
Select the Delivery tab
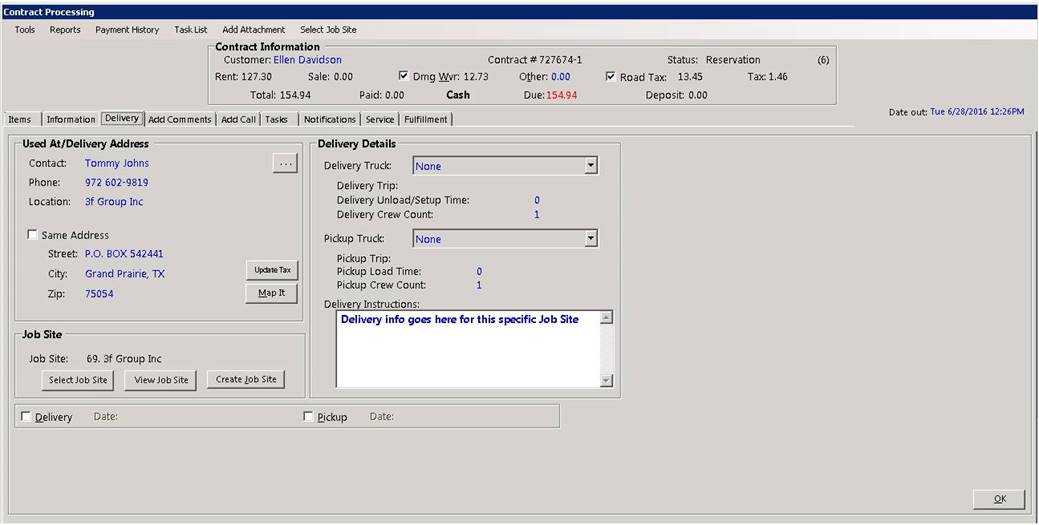122,118
